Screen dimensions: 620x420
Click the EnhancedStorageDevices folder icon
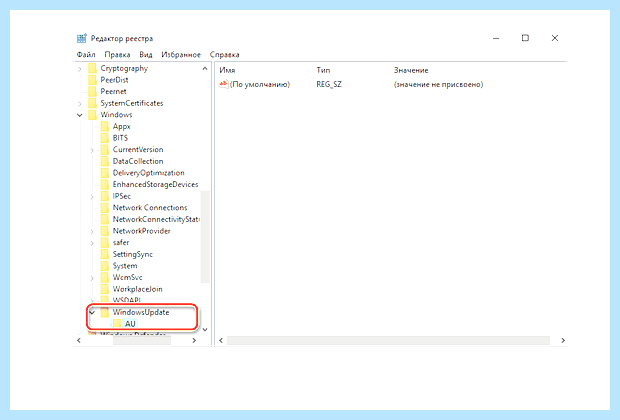click(105, 184)
